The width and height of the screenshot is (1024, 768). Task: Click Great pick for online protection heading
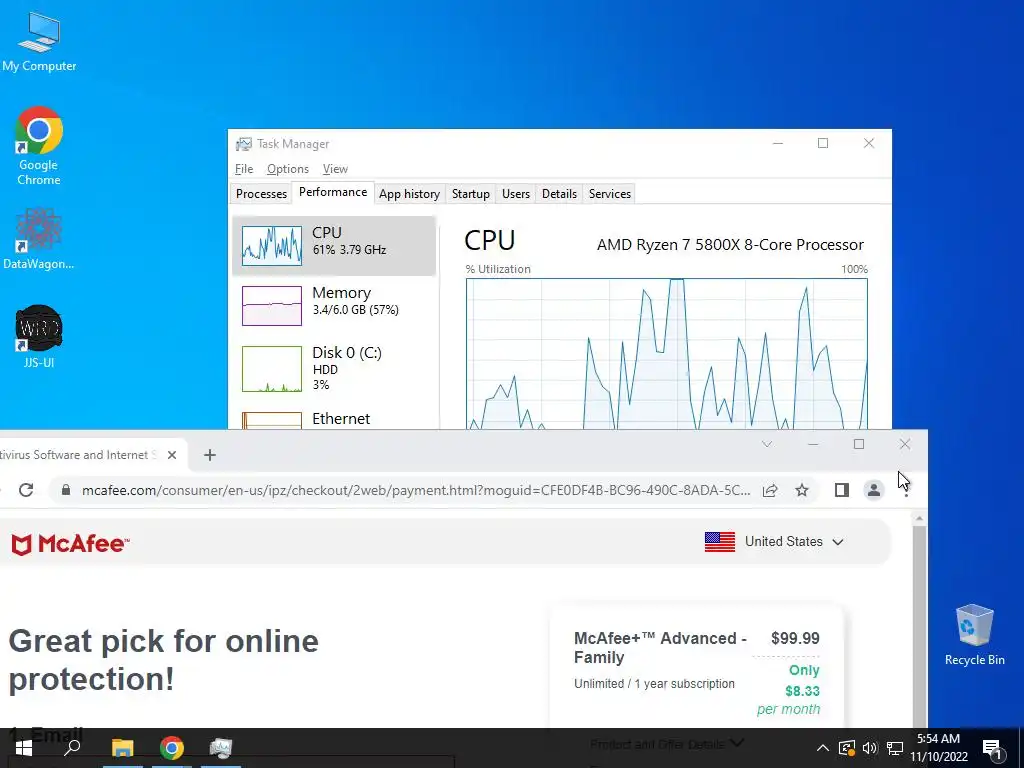(163, 660)
